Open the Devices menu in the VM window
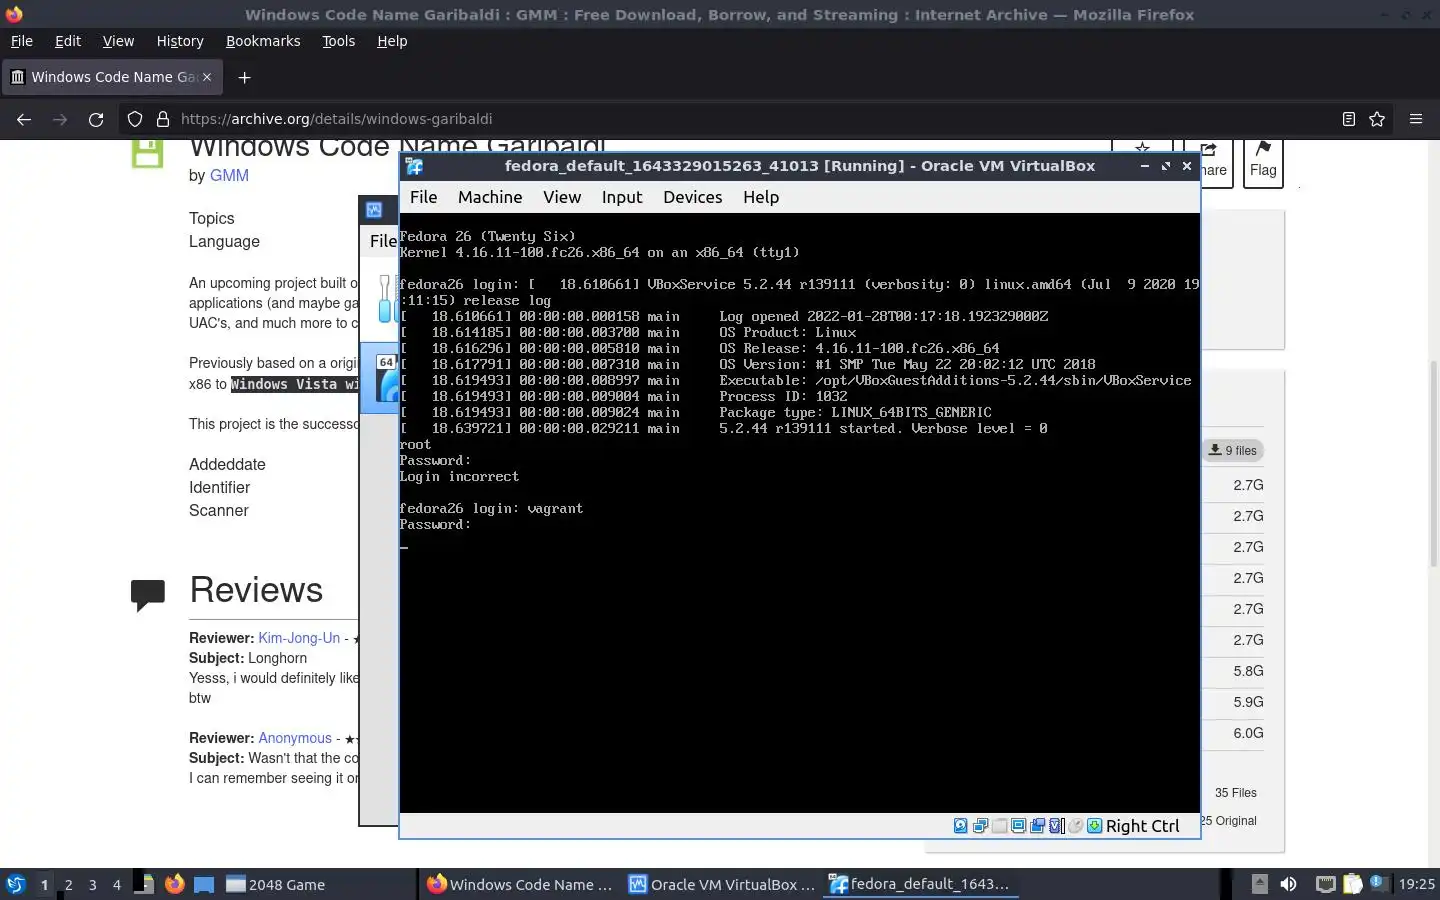Viewport: 1440px width, 900px height. coord(693,197)
